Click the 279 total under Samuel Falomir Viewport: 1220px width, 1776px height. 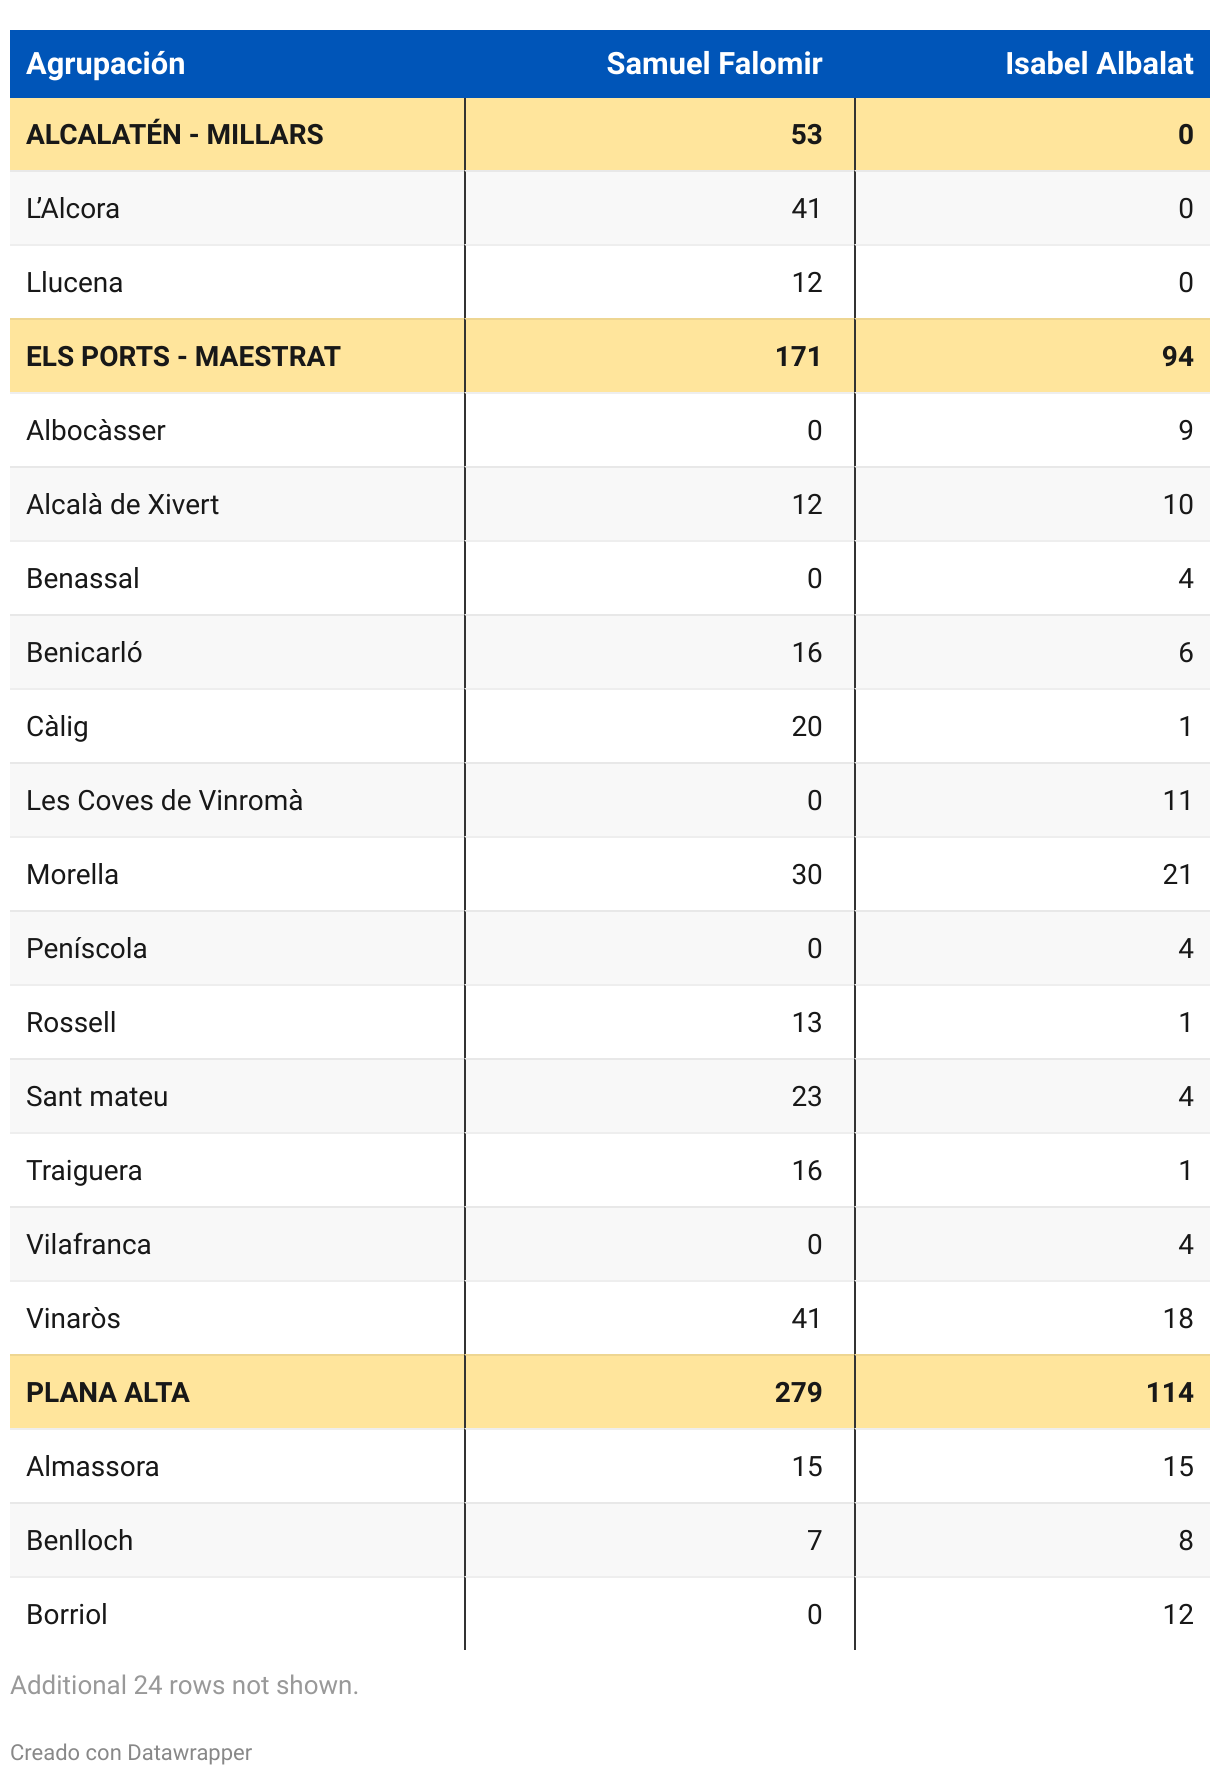click(798, 1393)
